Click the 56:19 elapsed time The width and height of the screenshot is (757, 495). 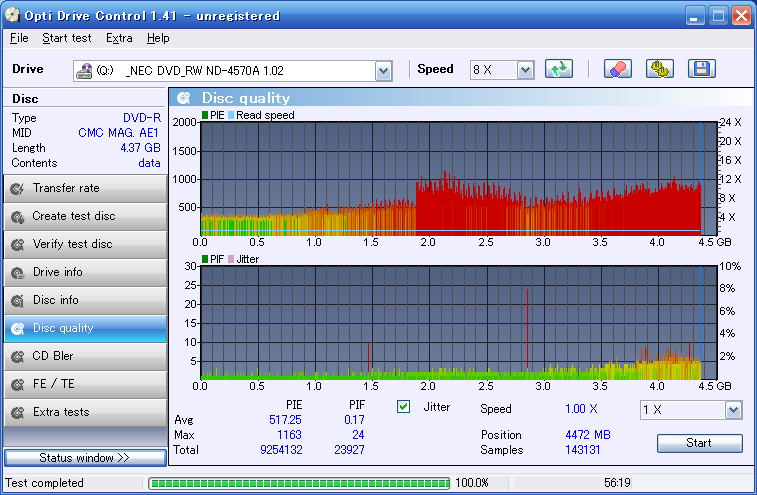coord(617,483)
